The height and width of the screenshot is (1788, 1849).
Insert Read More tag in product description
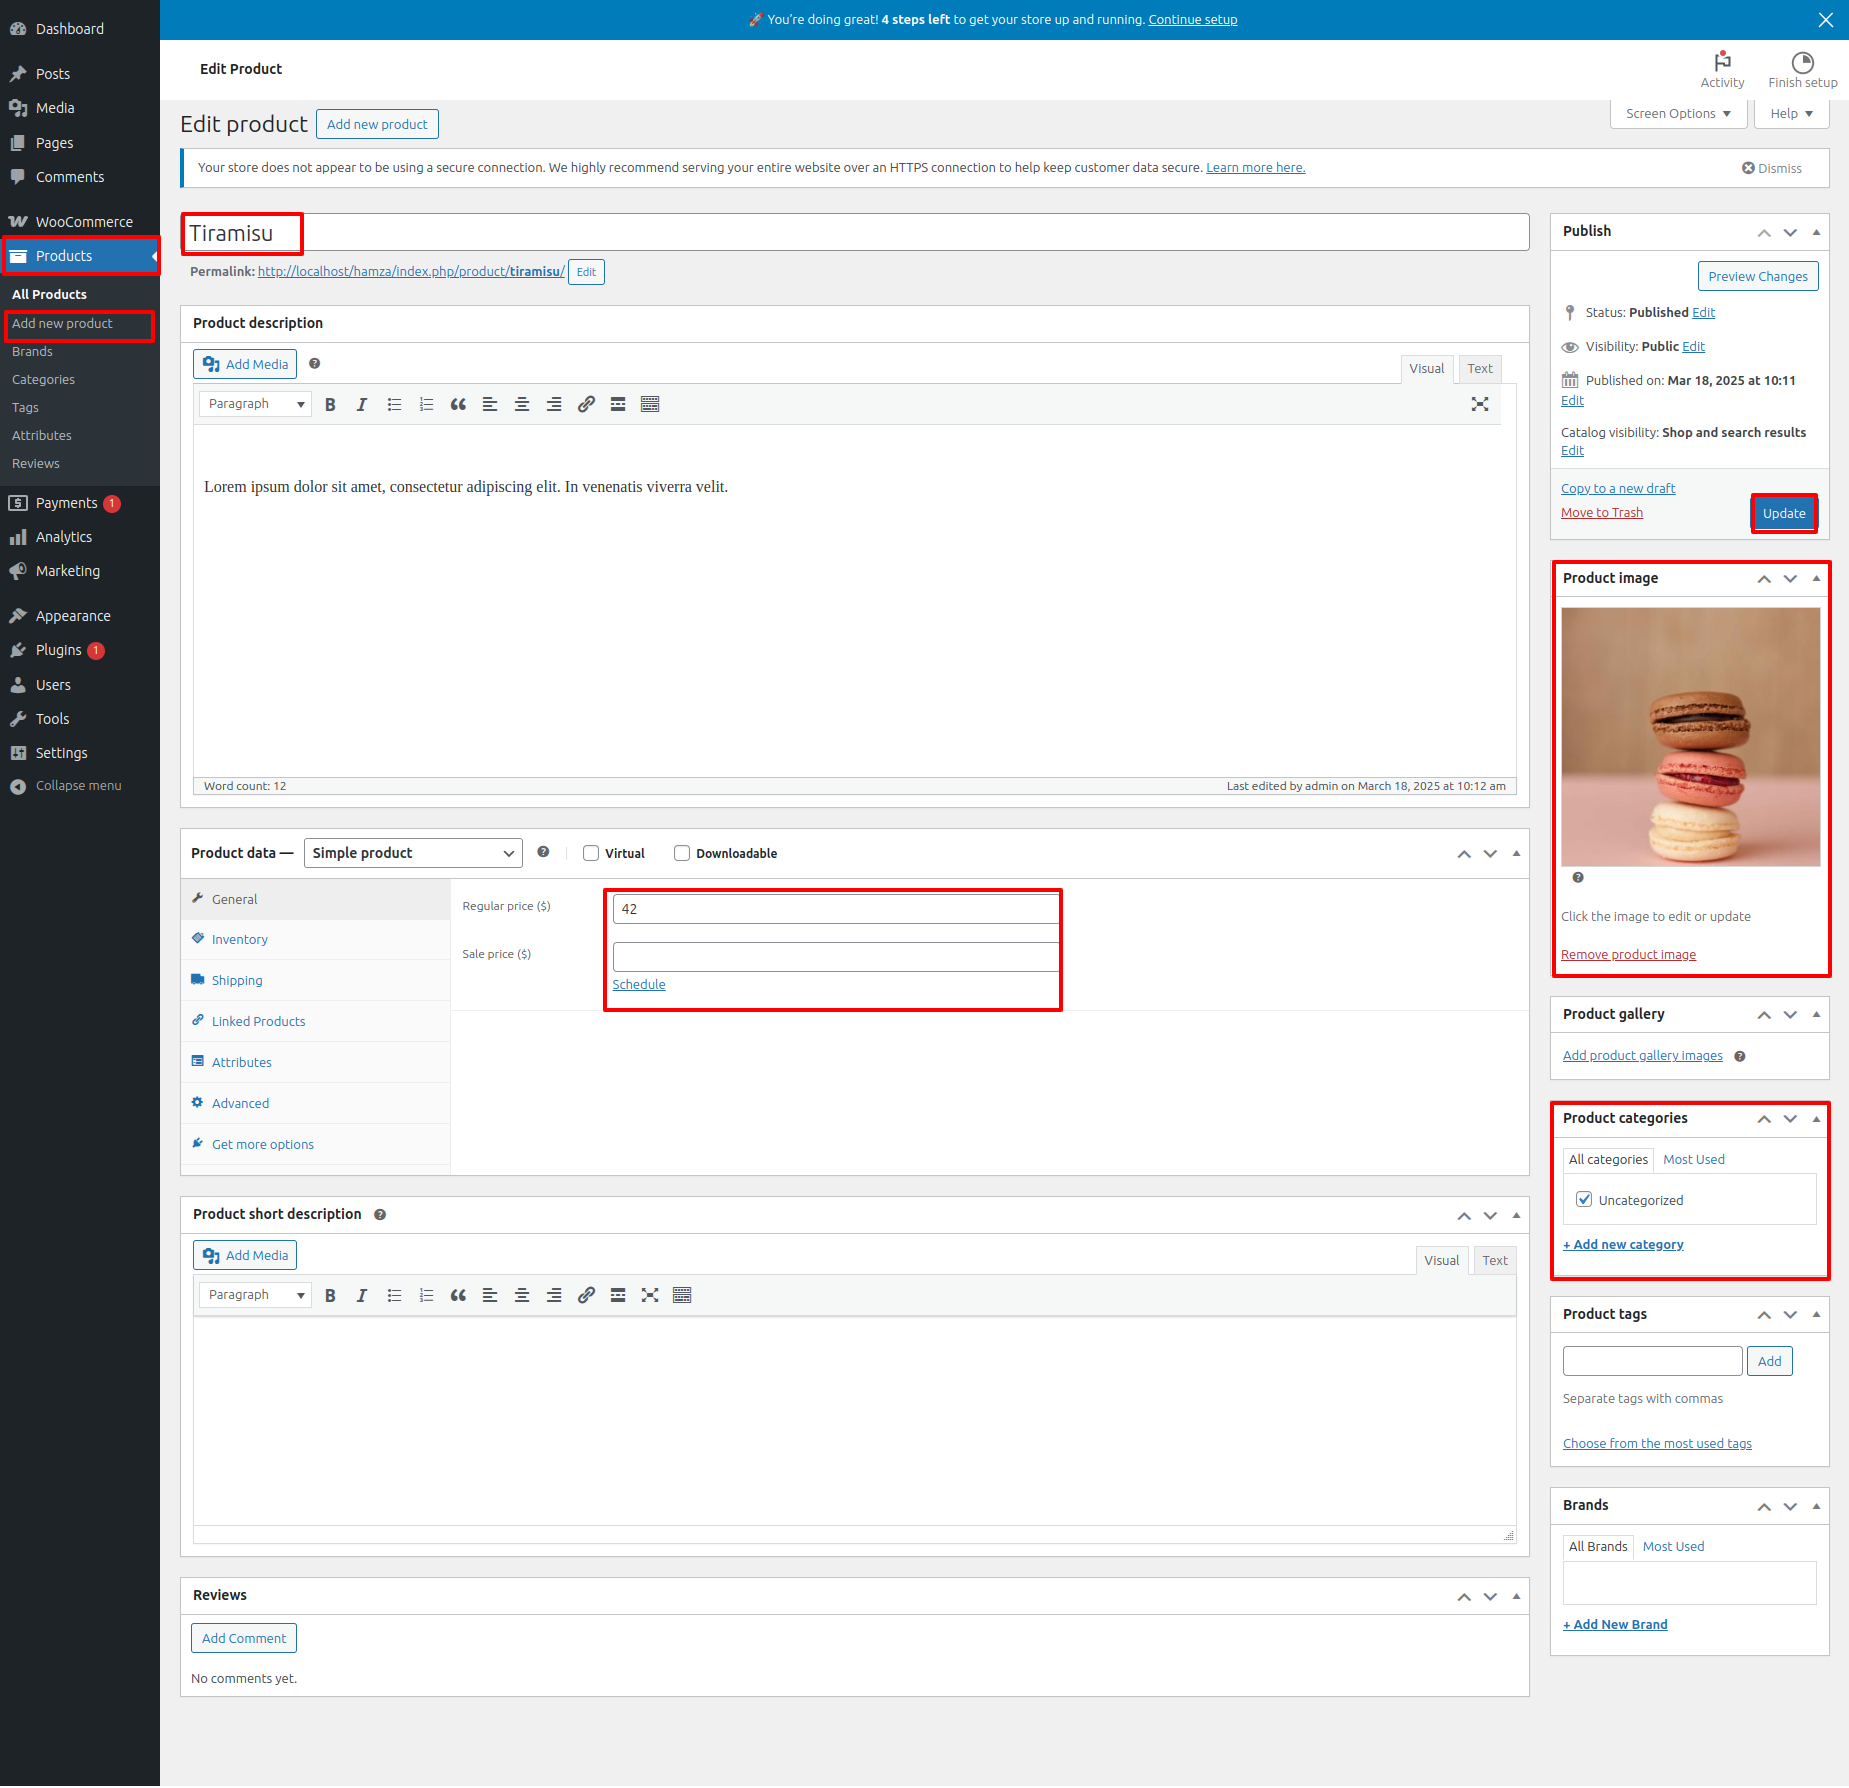pyautogui.click(x=618, y=404)
